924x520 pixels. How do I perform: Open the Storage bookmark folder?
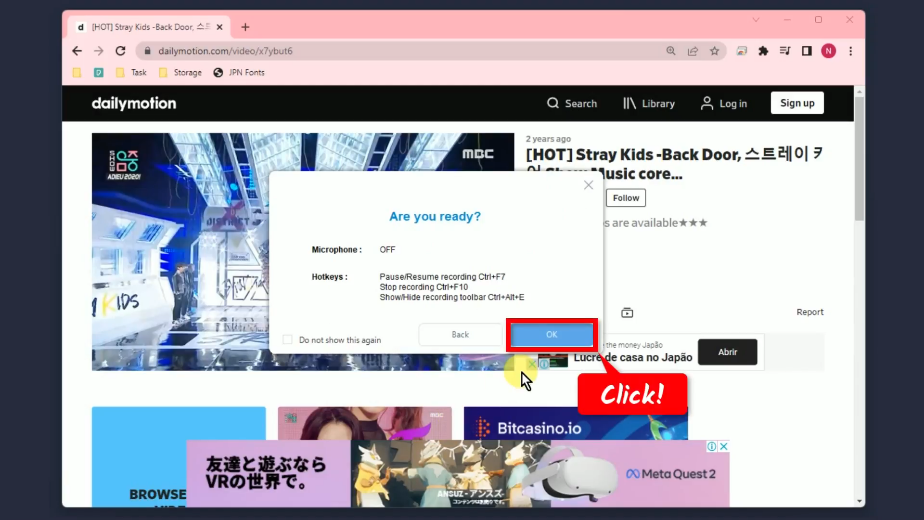pyautogui.click(x=180, y=73)
